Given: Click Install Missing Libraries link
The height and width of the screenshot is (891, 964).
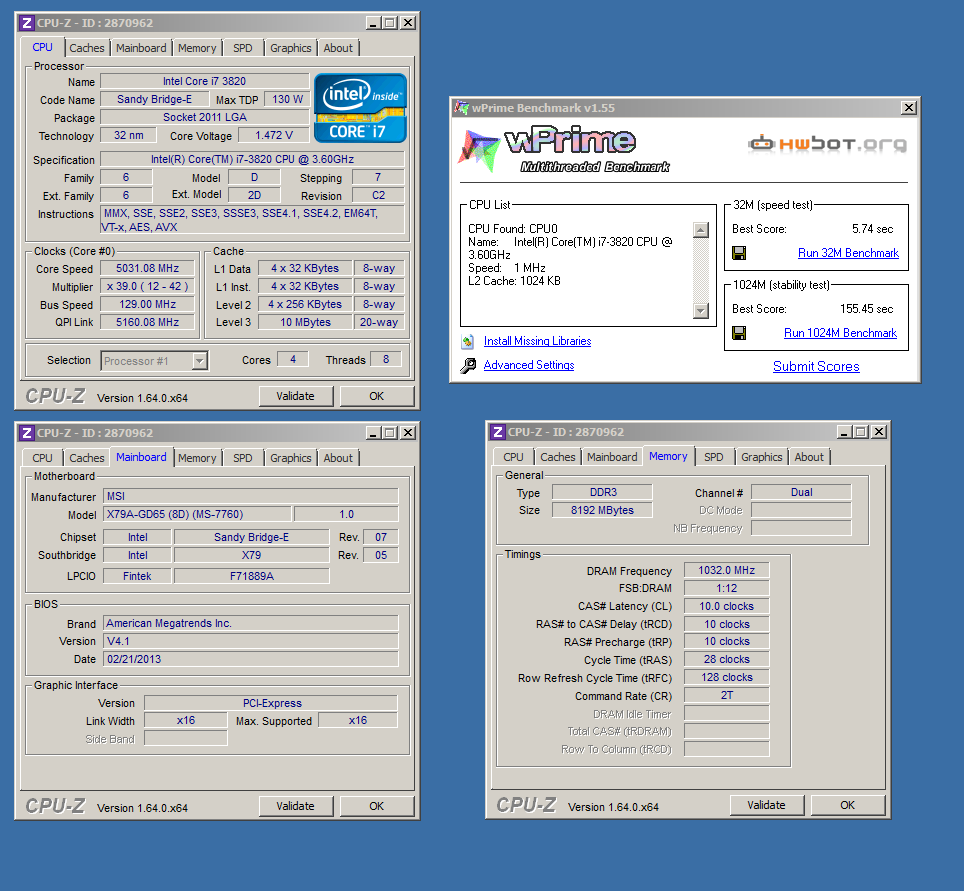Looking at the screenshot, I should pos(537,341).
